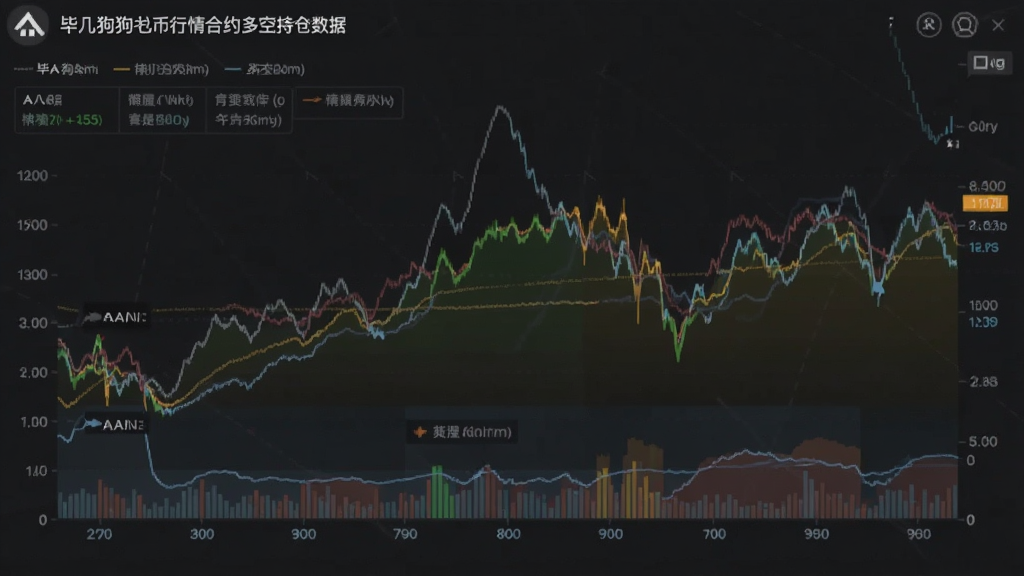Image resolution: width=1024 pixels, height=576 pixels.
Task: Click the chart title text at the top
Action: 202,25
